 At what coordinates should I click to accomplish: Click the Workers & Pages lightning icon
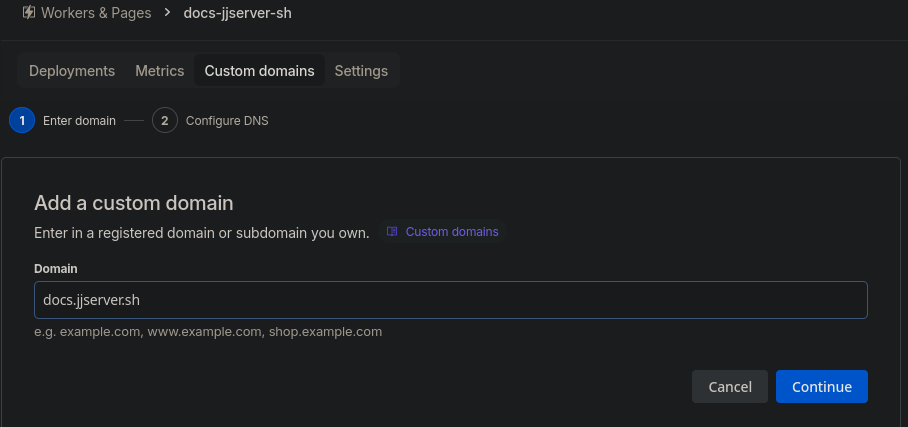coord(28,12)
